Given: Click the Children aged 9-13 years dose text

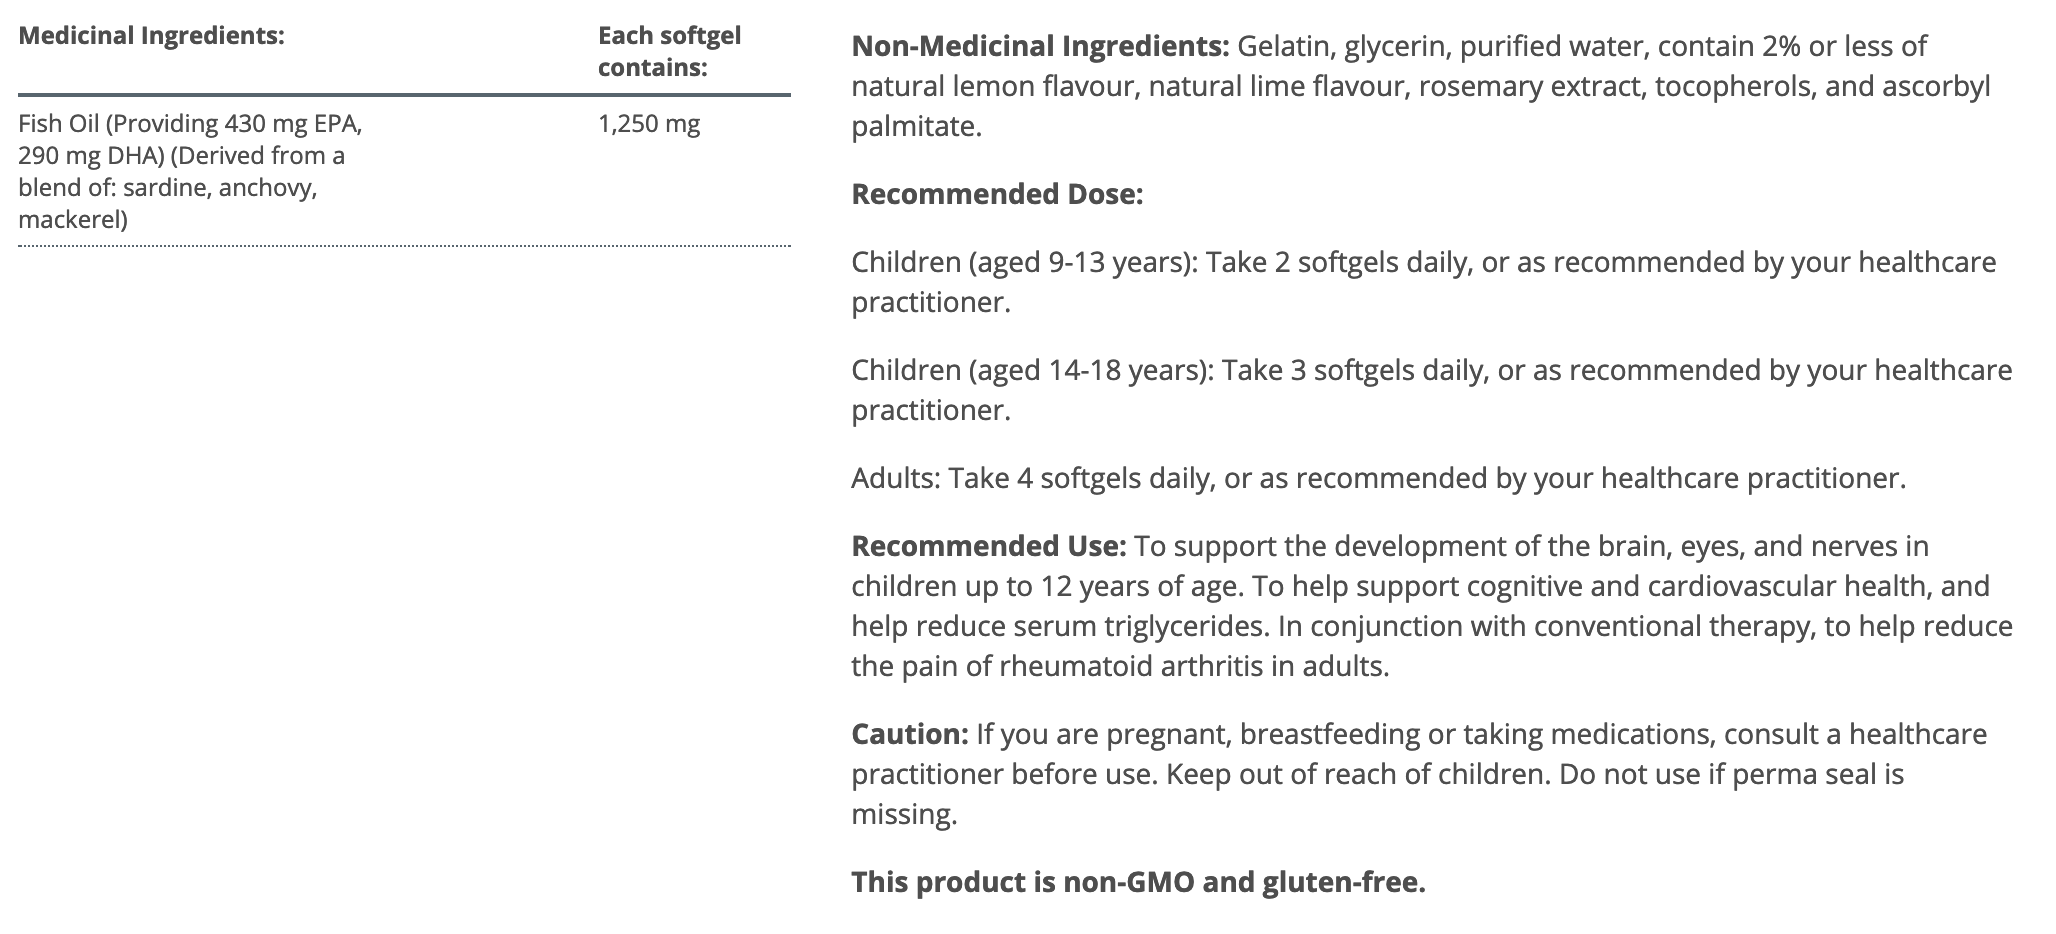Looking at the screenshot, I should [x=1422, y=263].
